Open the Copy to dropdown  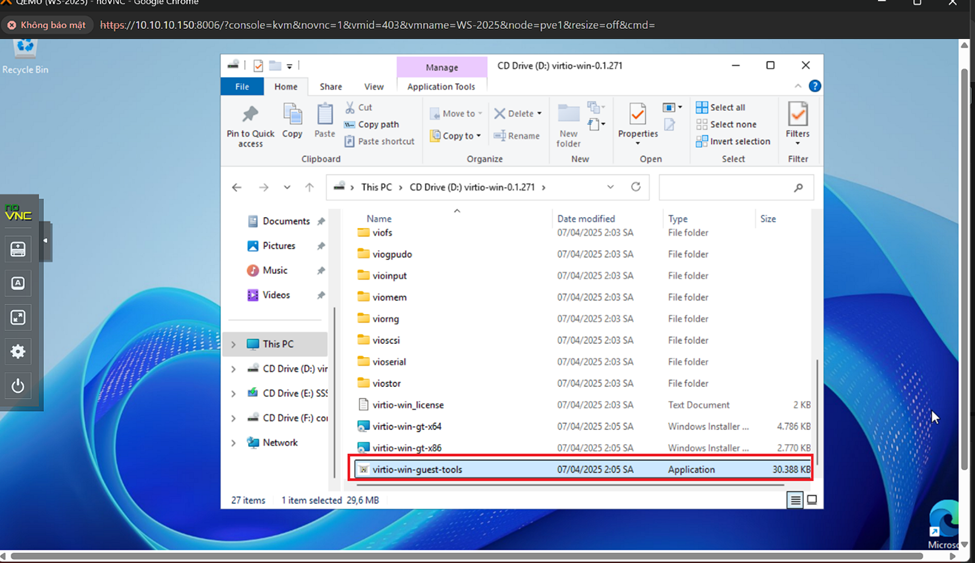[456, 136]
